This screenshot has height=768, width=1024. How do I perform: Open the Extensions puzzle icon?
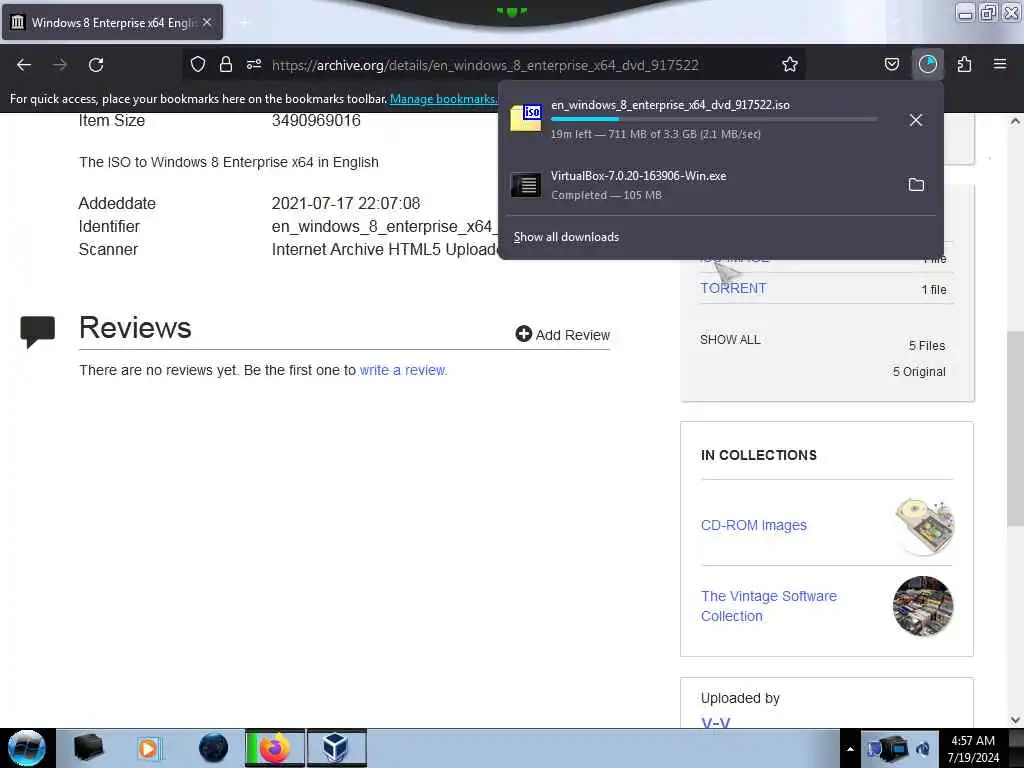[x=964, y=64]
